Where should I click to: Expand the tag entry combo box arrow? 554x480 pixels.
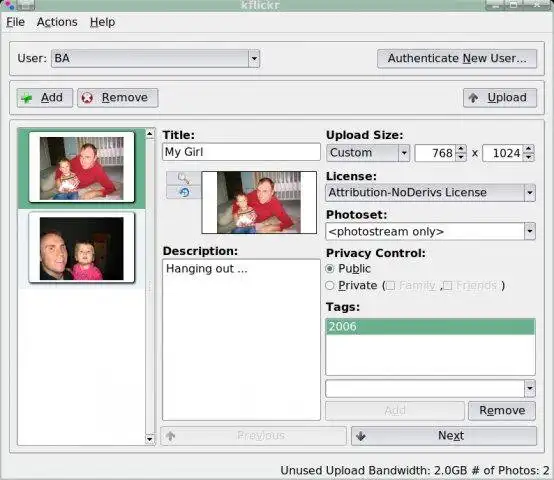click(530, 389)
